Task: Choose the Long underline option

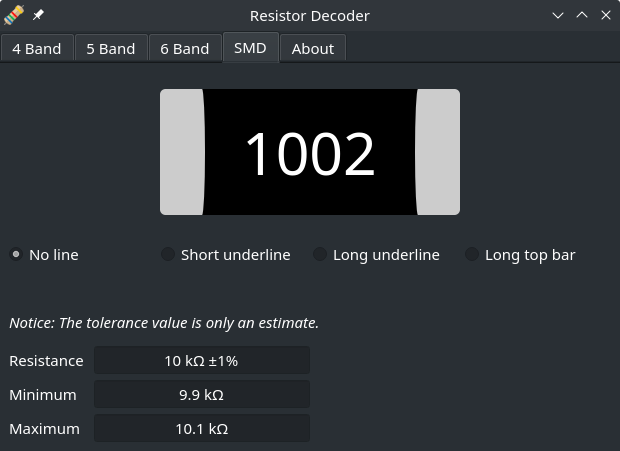Action: point(320,255)
